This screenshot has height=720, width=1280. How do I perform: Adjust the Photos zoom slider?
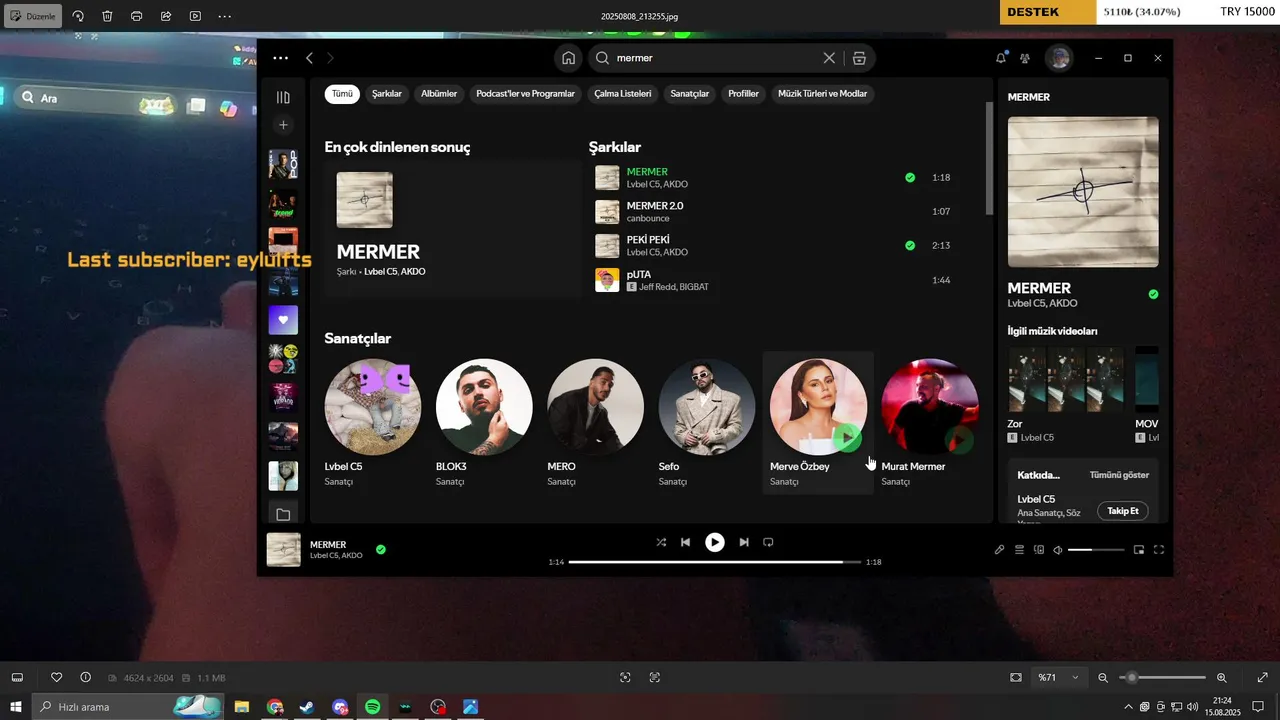1165,677
